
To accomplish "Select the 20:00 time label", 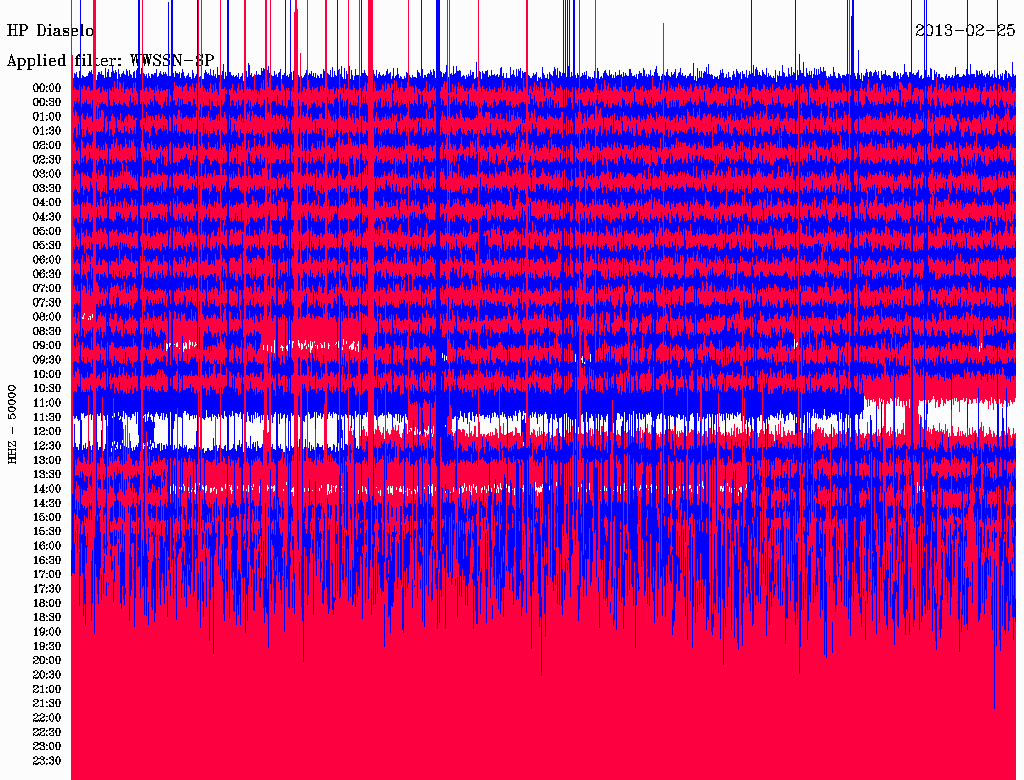I will coord(47,661).
